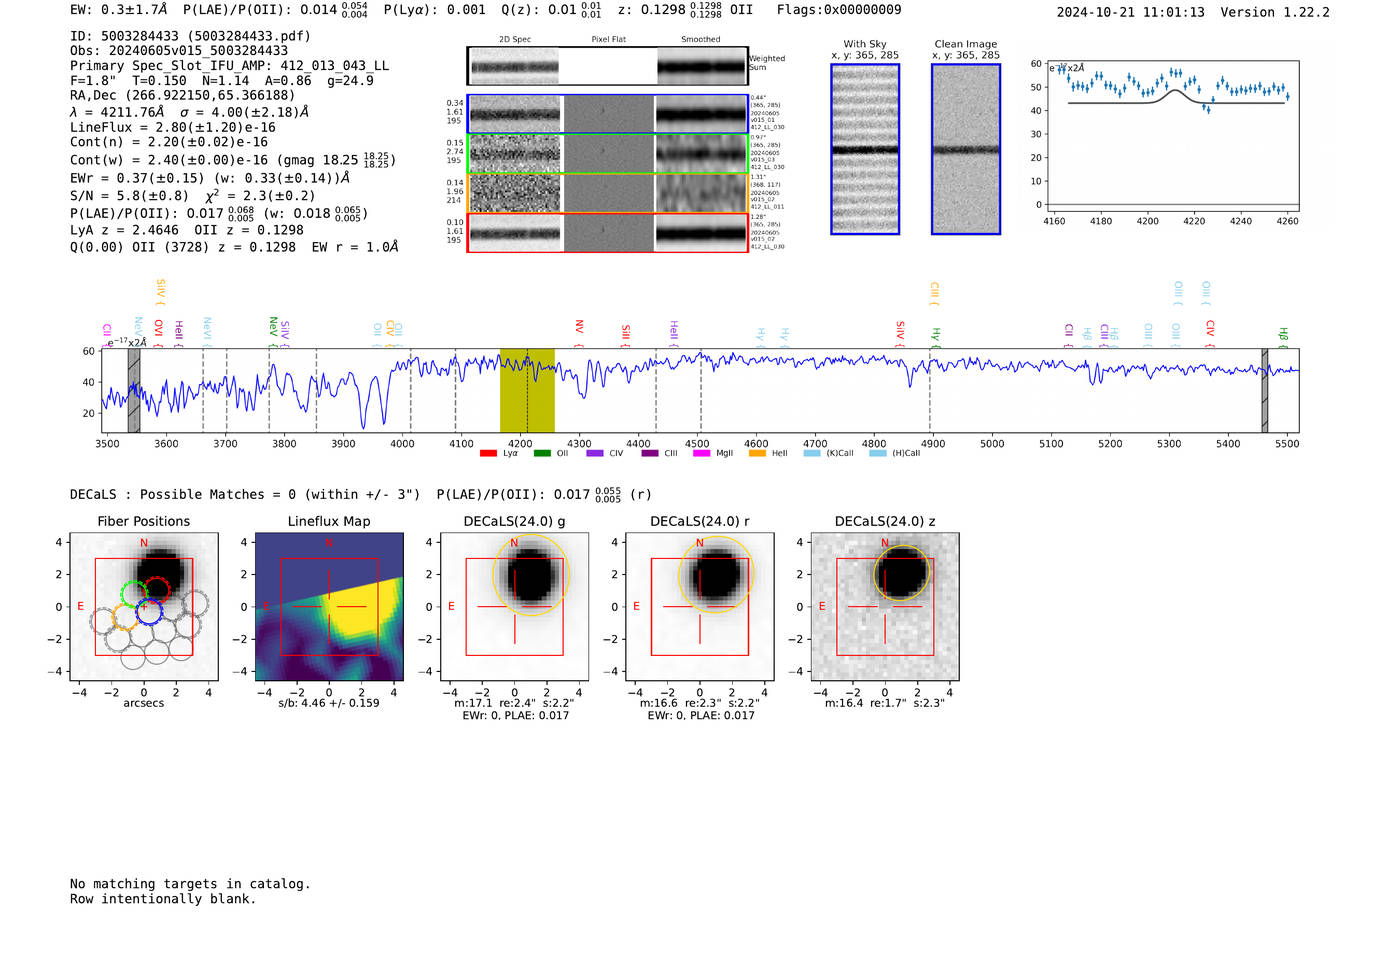Click the green fiber circle in Fiber Positions

pyautogui.click(x=134, y=594)
